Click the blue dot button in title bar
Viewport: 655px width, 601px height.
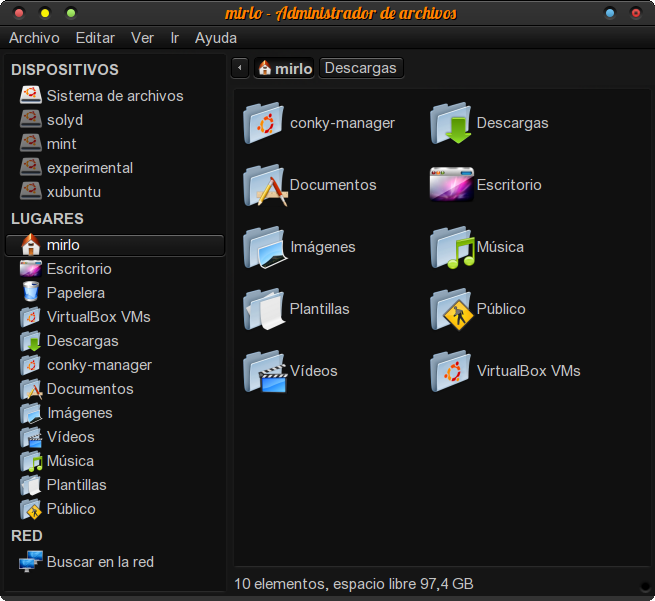click(610, 13)
